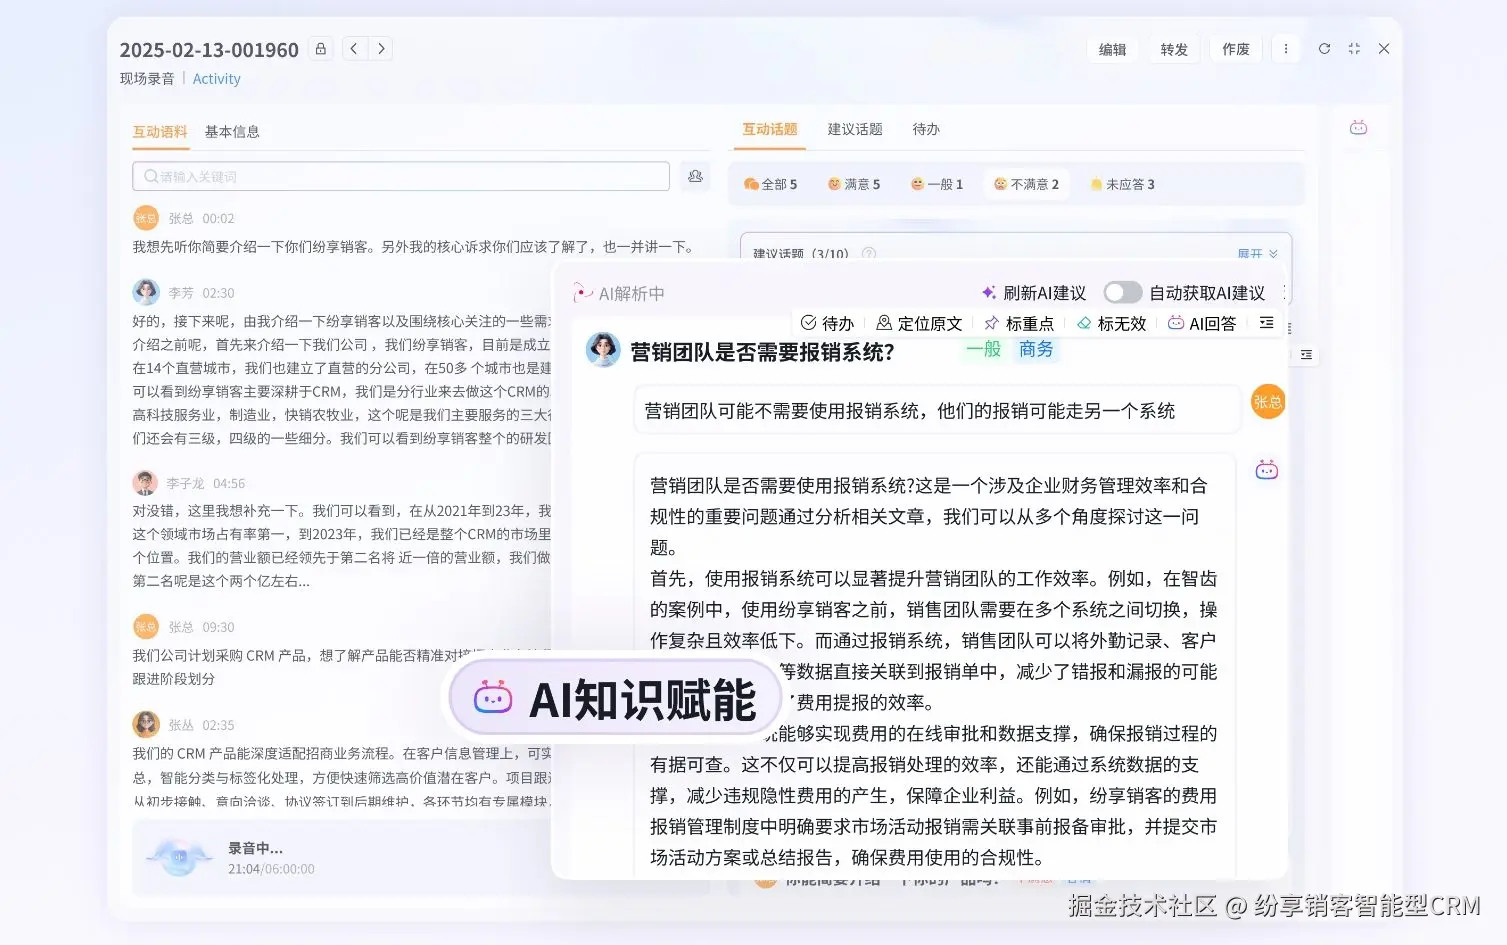Click 张总 avatar at 00:02 message
Screen dimensions: 1507x945
click(146, 218)
